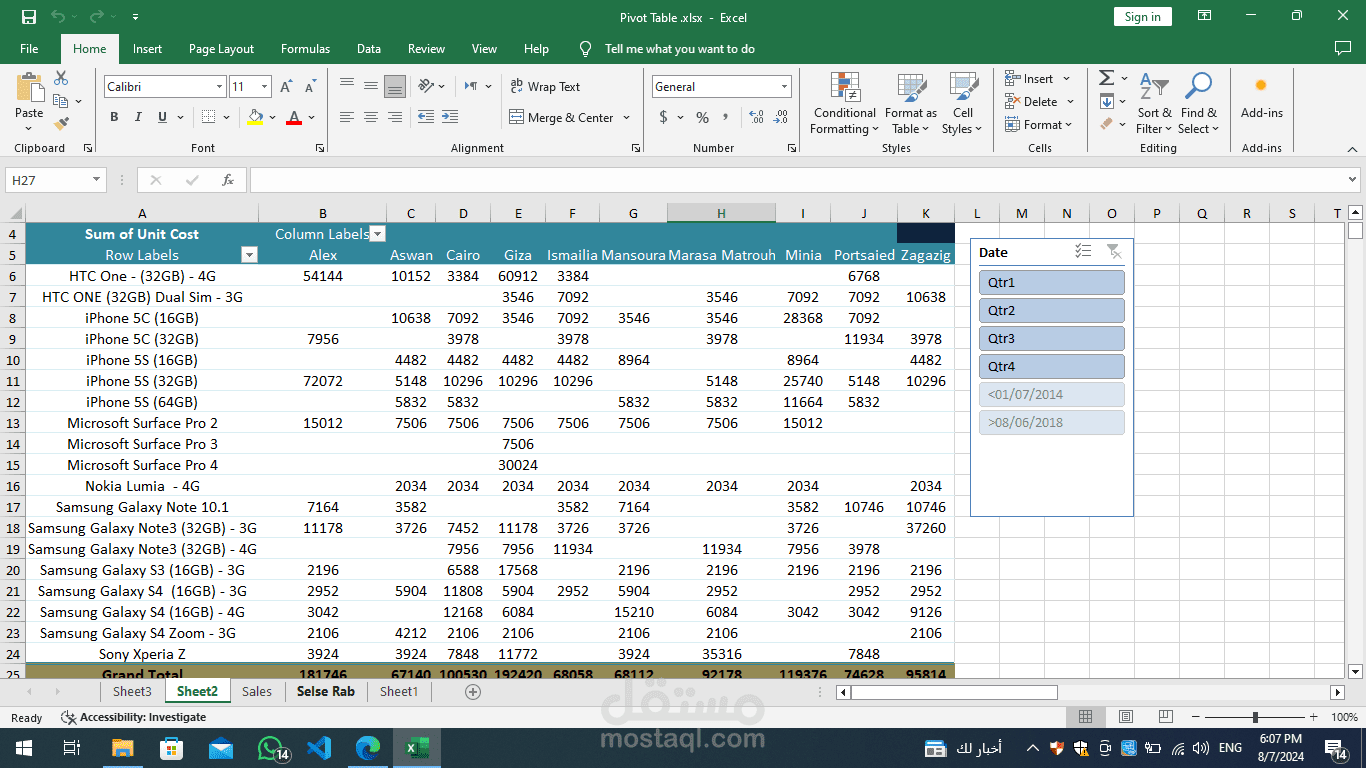Click the Tell me what you want search box
The image size is (1366, 768).
[x=679, y=49]
